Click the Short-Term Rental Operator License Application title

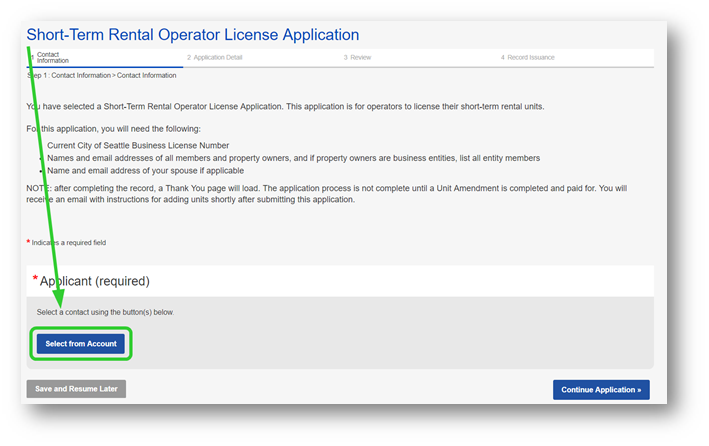pos(193,35)
